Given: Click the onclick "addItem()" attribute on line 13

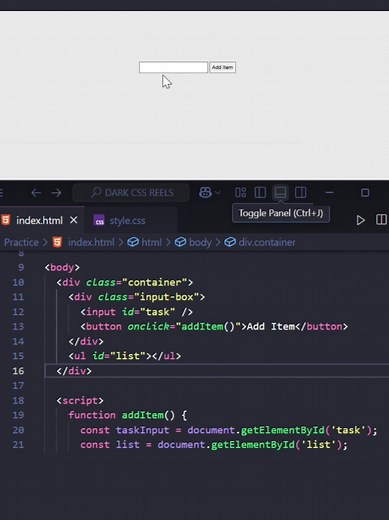Looking at the screenshot, I should (184, 327).
